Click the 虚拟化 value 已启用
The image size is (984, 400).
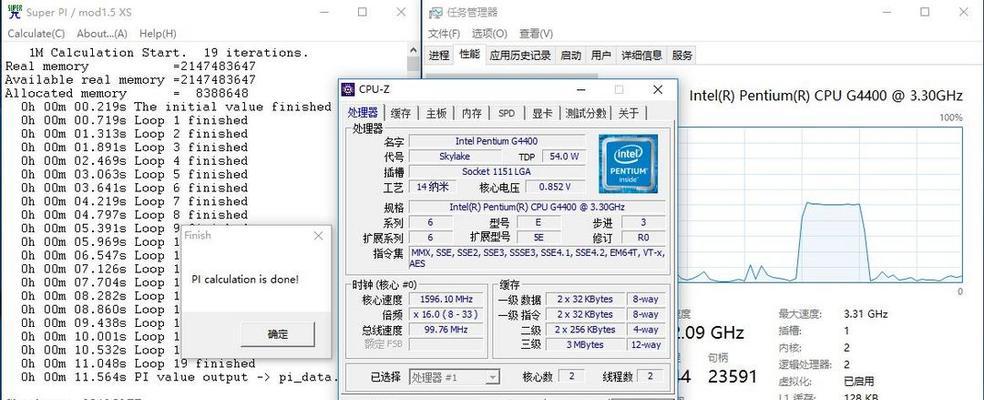[859, 381]
